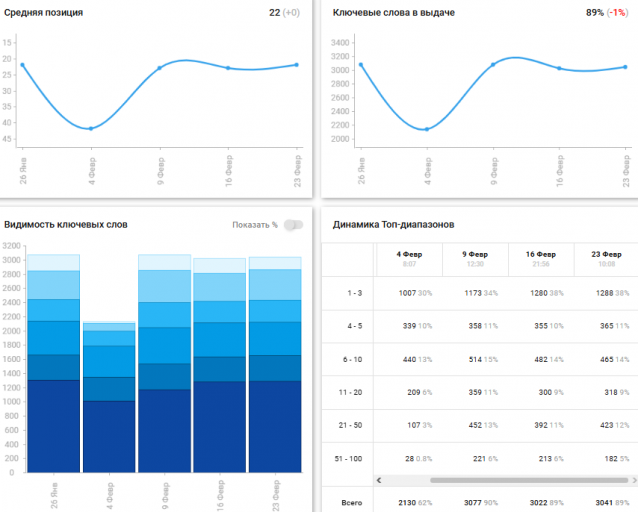The height and width of the screenshot is (512, 638).
Task: Click the '16 Февр' column header
Action: (541, 259)
